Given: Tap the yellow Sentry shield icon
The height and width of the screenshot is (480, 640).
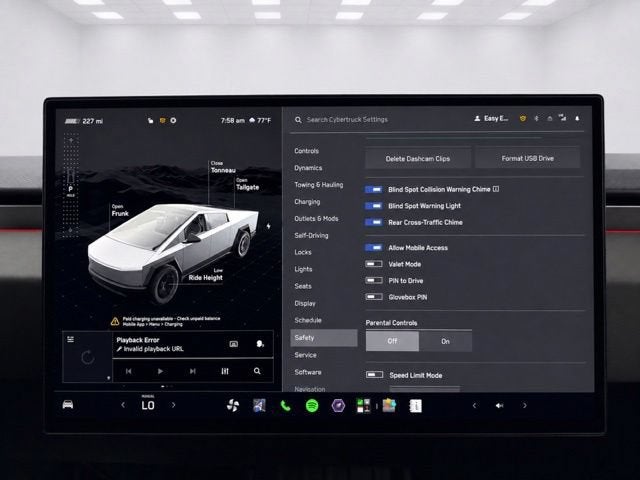Looking at the screenshot, I should [x=522, y=118].
